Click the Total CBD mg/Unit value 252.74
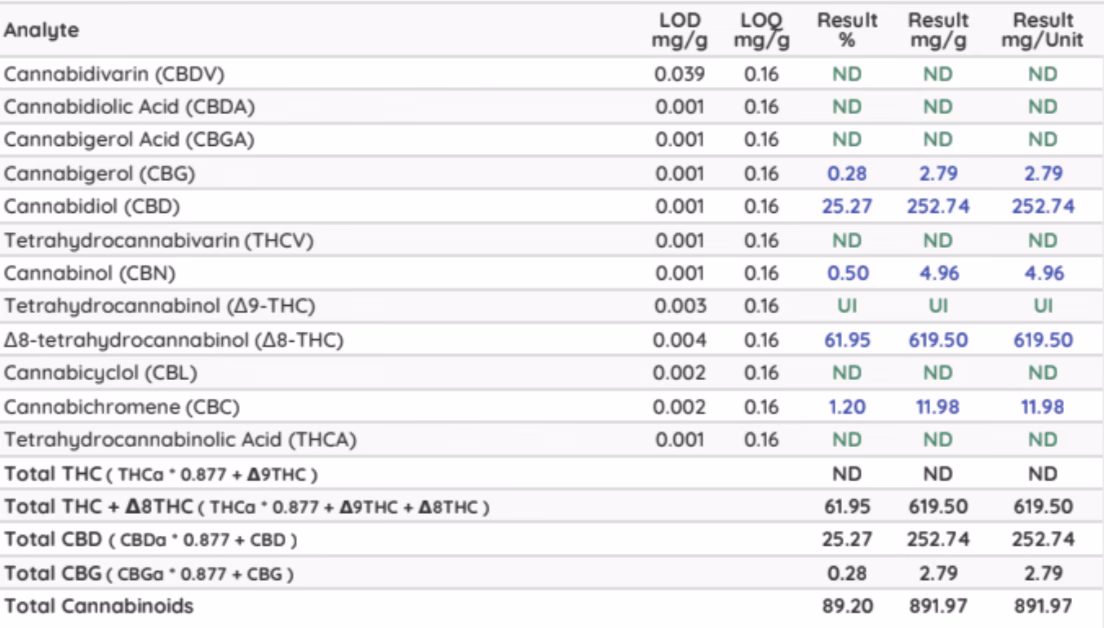Image resolution: width=1104 pixels, height=628 pixels. 1042,540
